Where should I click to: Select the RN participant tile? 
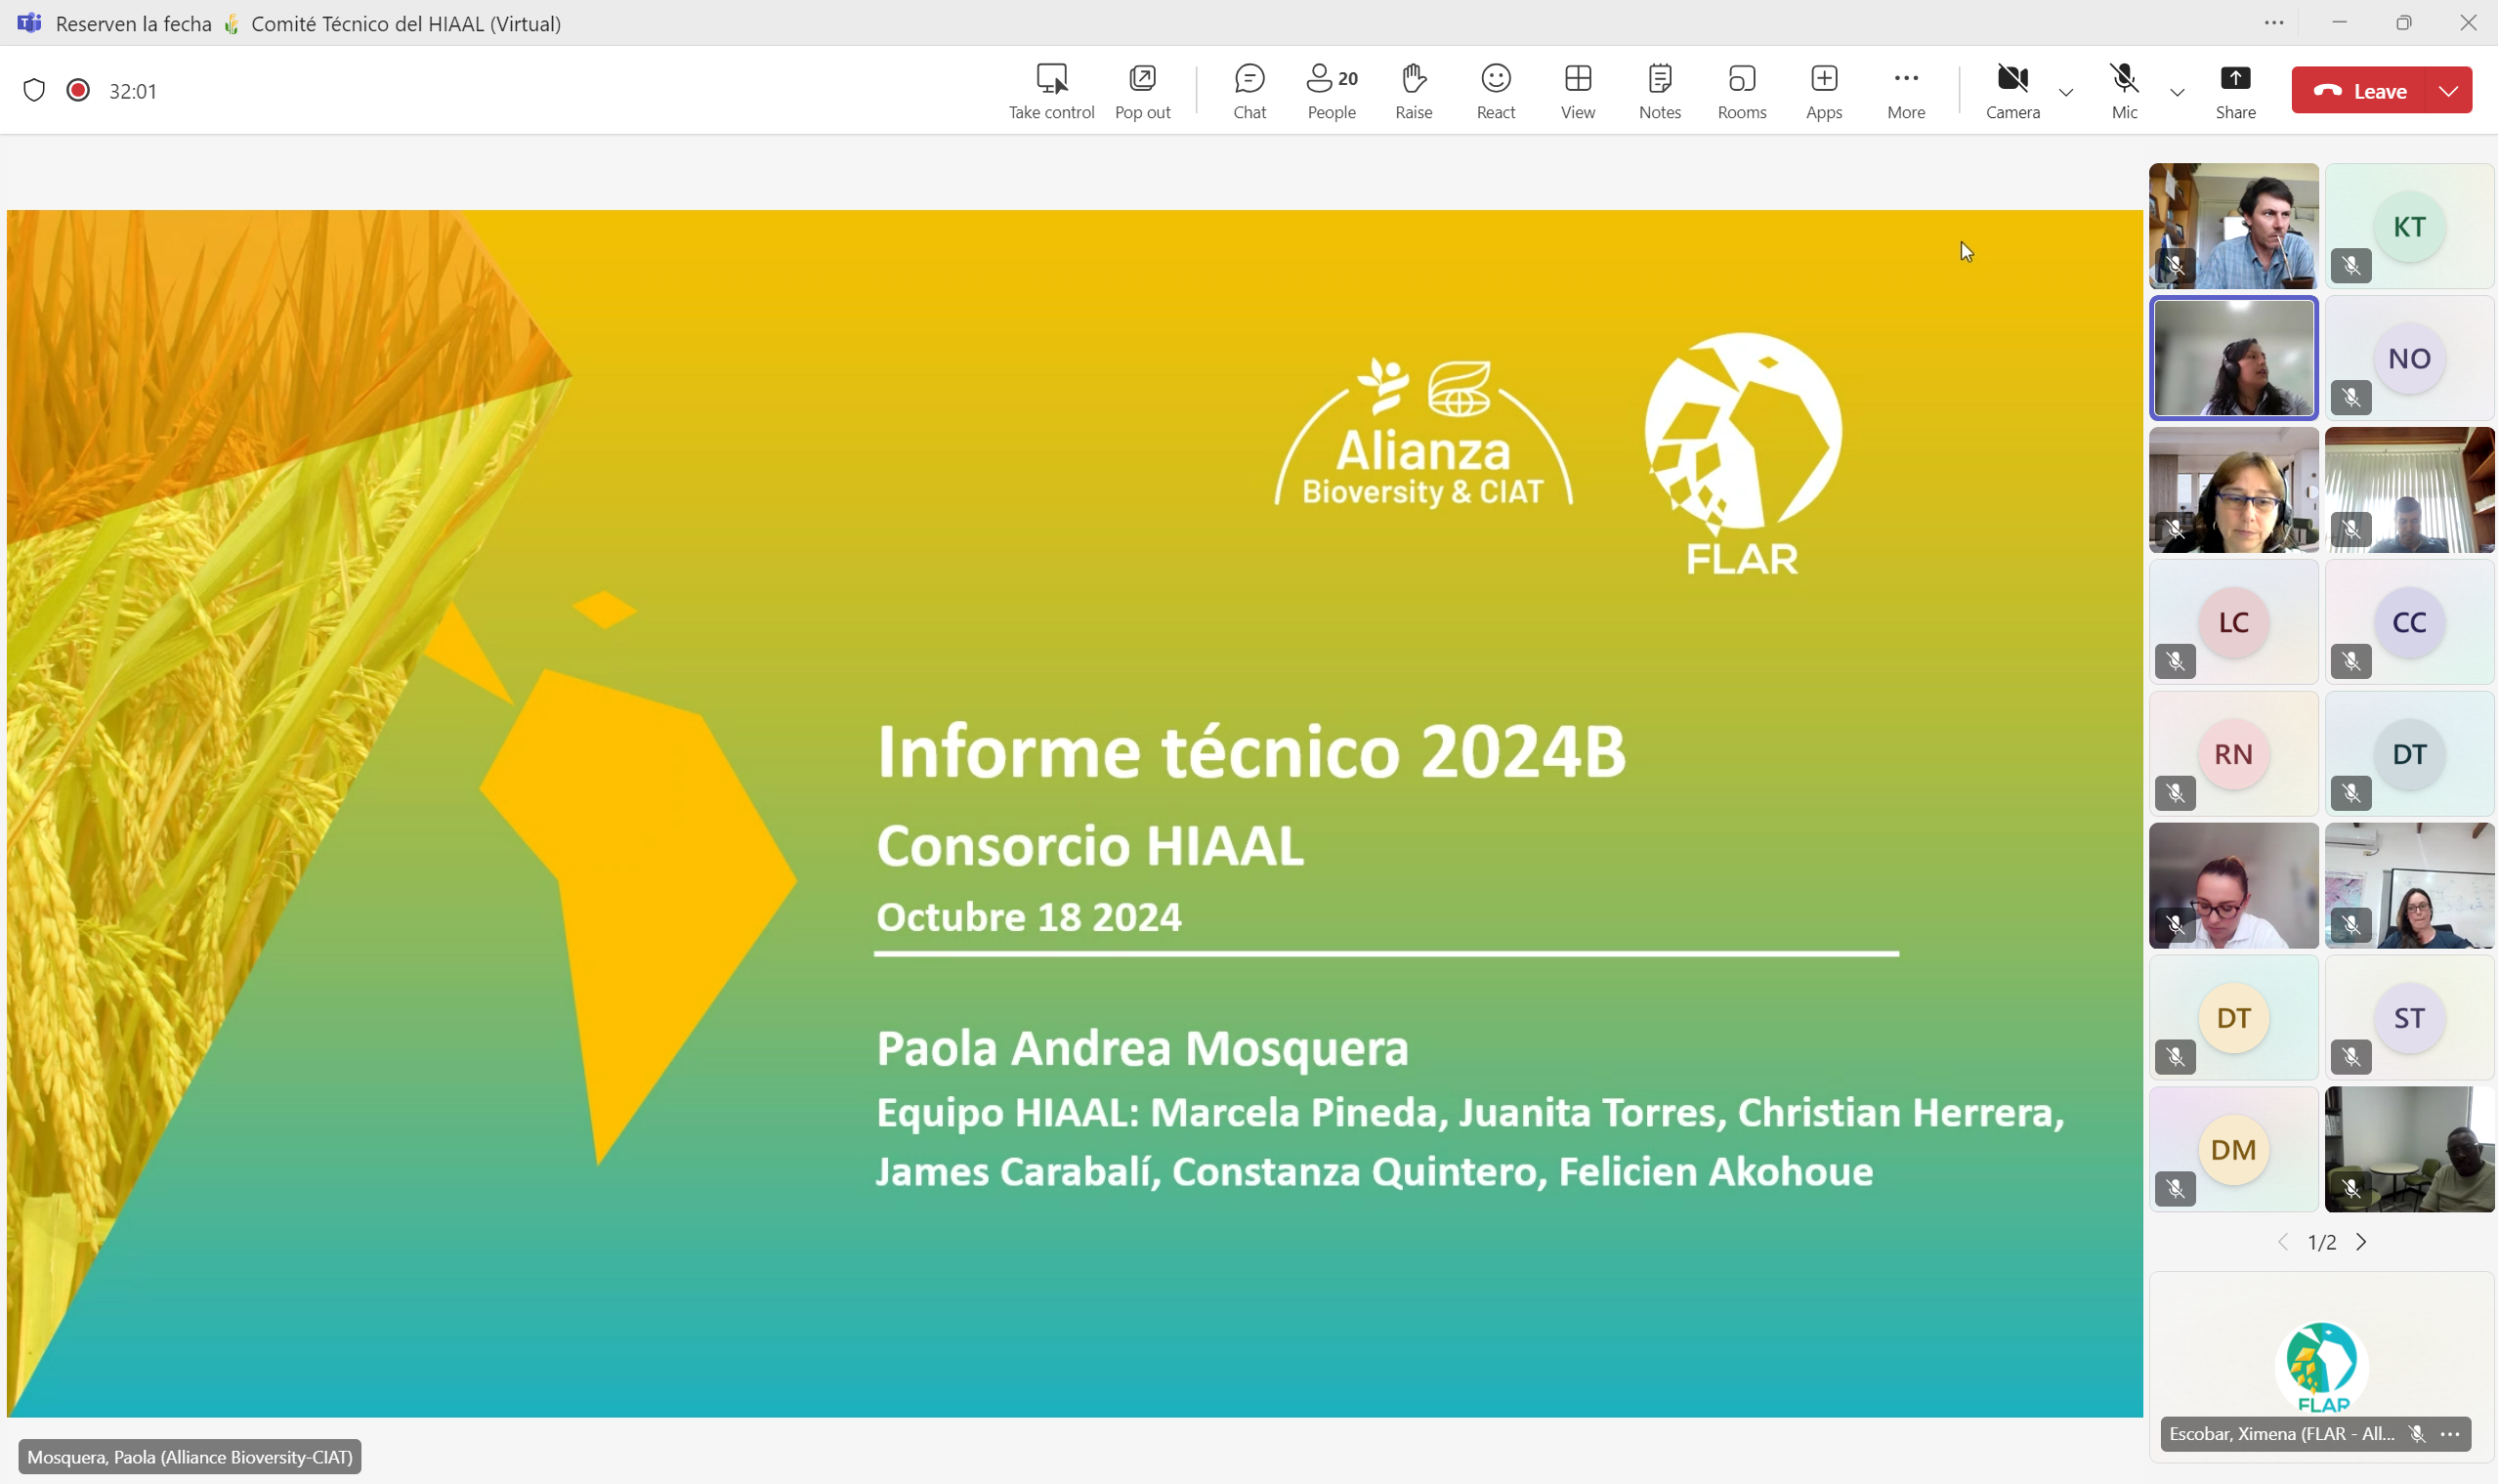2233,754
